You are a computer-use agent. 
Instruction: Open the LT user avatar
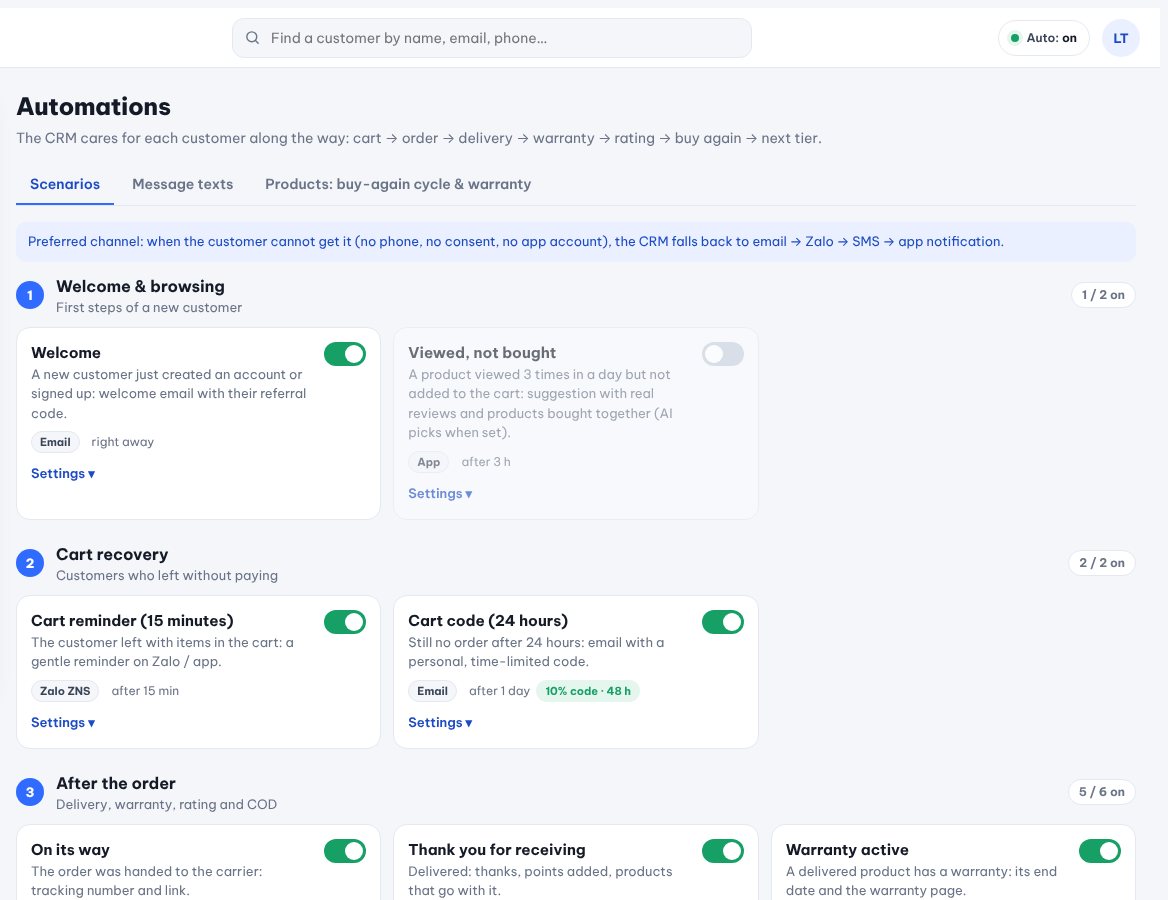(x=1120, y=38)
